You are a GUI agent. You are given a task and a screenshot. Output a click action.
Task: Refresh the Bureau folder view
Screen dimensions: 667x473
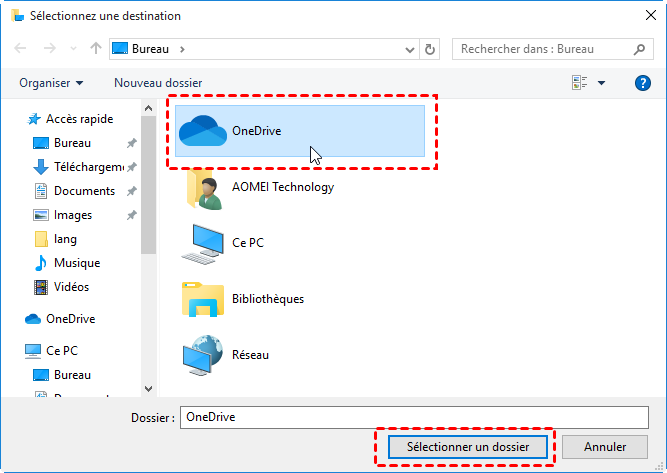coord(430,49)
